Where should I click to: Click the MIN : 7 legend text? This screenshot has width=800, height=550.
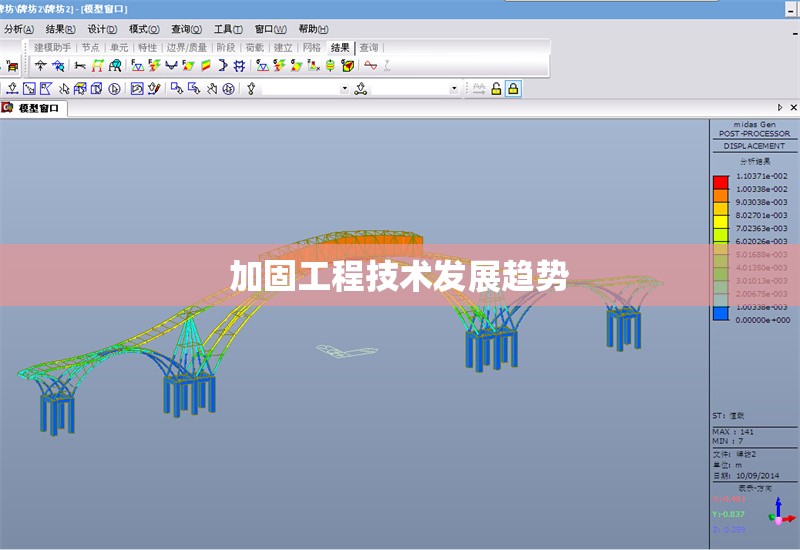(x=728, y=441)
